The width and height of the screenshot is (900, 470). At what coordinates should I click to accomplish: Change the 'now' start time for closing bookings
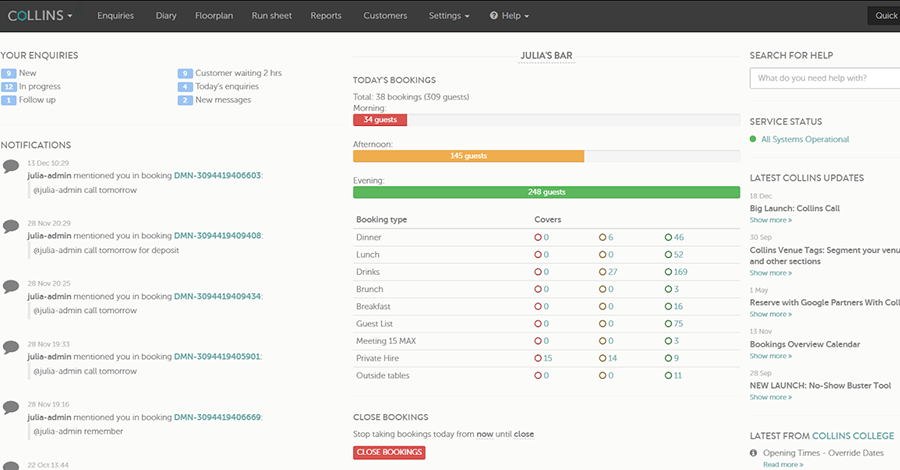point(484,434)
